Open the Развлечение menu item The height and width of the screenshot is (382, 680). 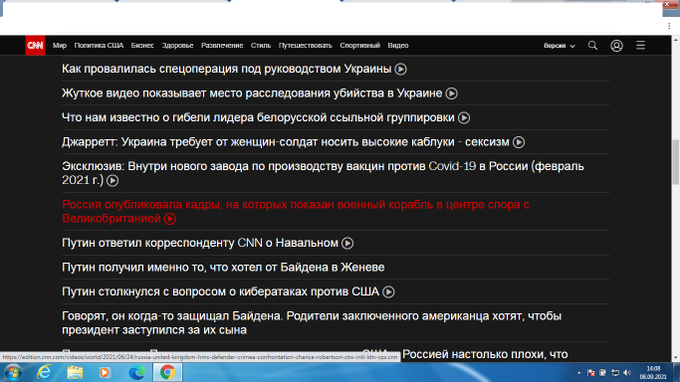[x=222, y=46]
